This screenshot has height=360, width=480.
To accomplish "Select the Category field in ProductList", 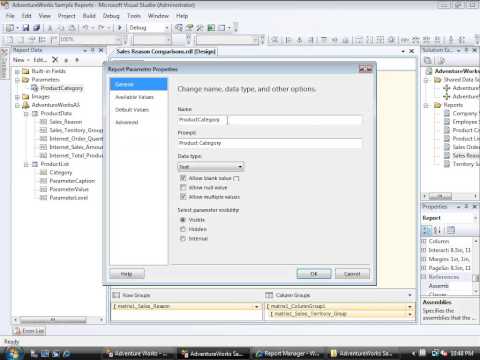I will tap(61, 172).
